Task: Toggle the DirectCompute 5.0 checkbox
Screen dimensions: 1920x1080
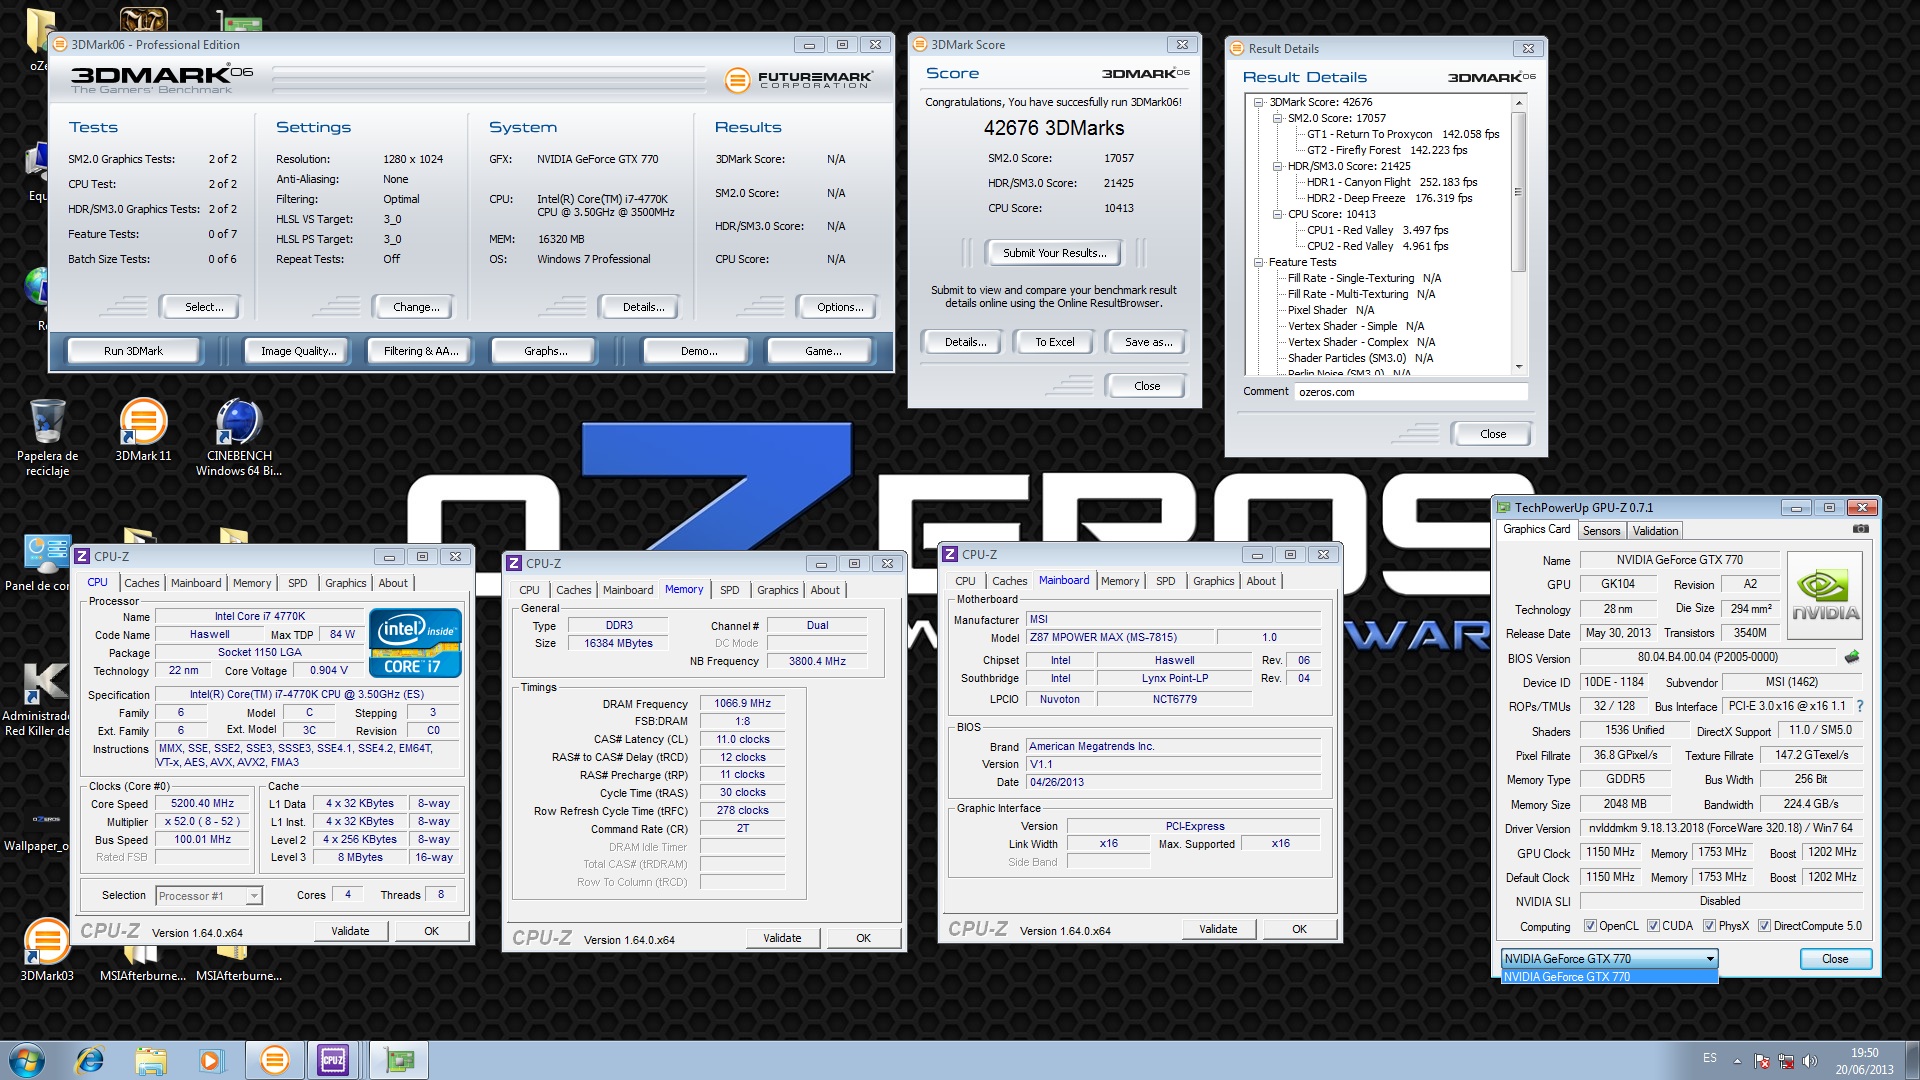Action: tap(1764, 926)
